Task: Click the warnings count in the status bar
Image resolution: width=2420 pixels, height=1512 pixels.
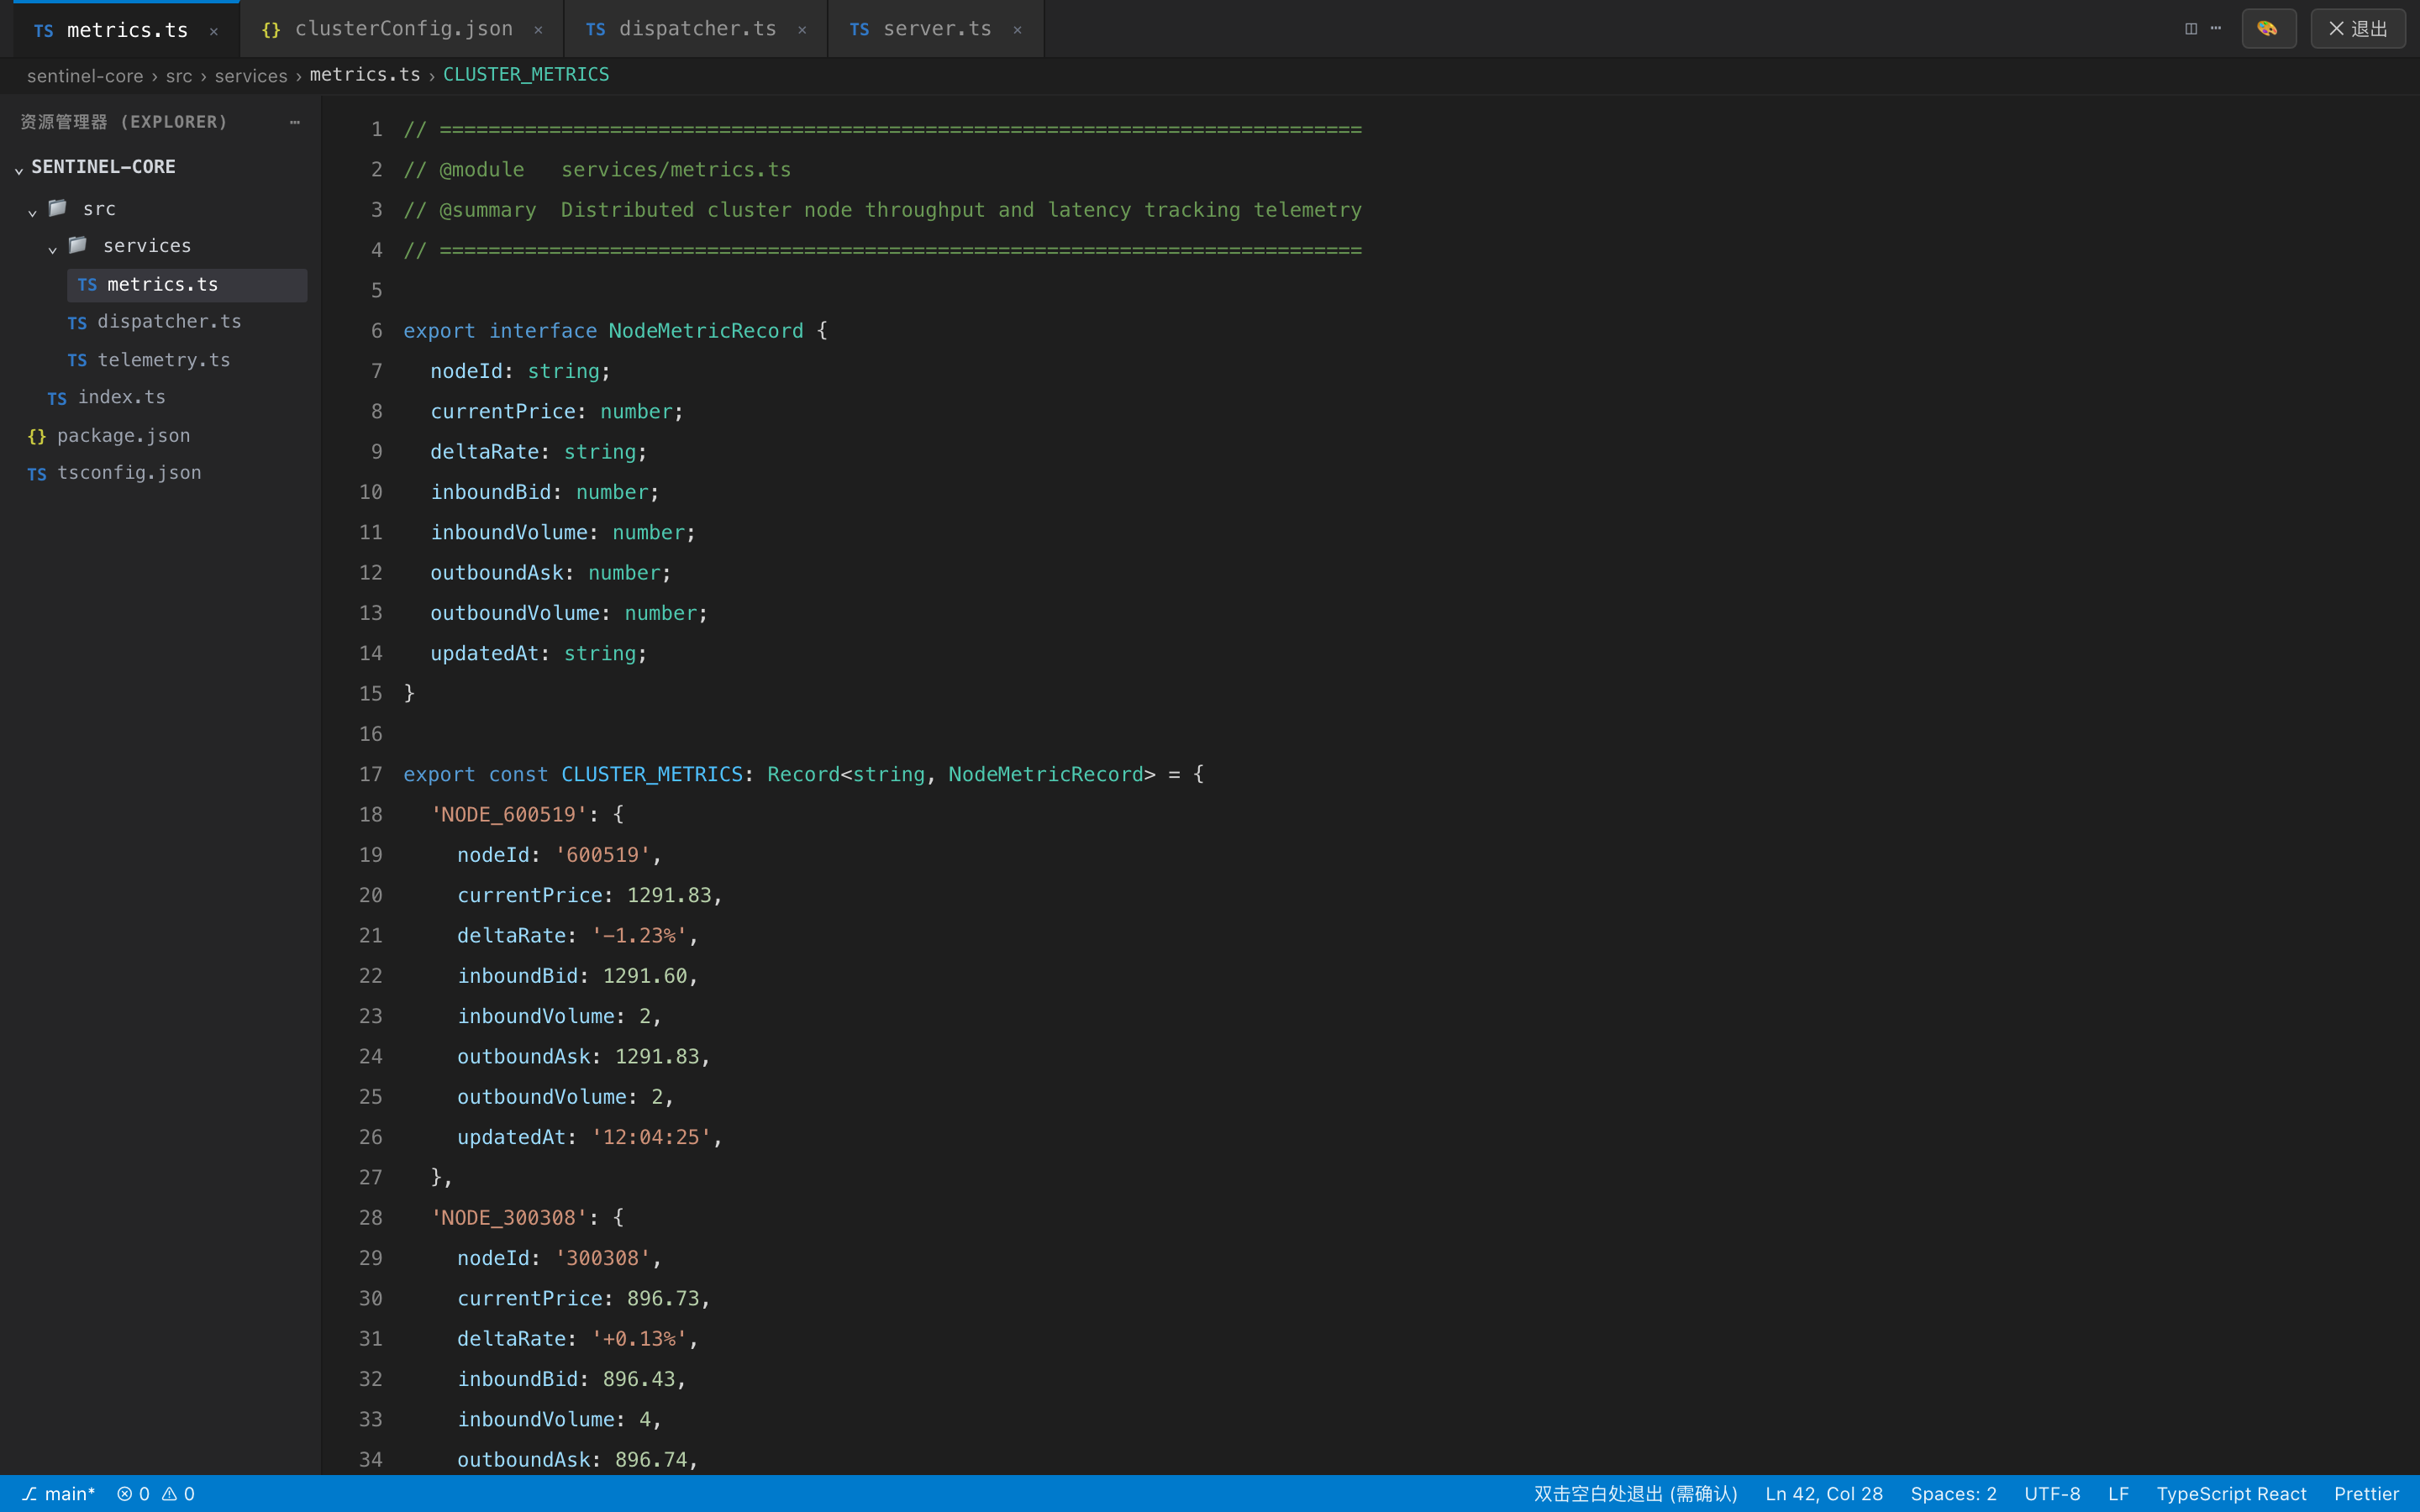Action: click(x=178, y=1494)
